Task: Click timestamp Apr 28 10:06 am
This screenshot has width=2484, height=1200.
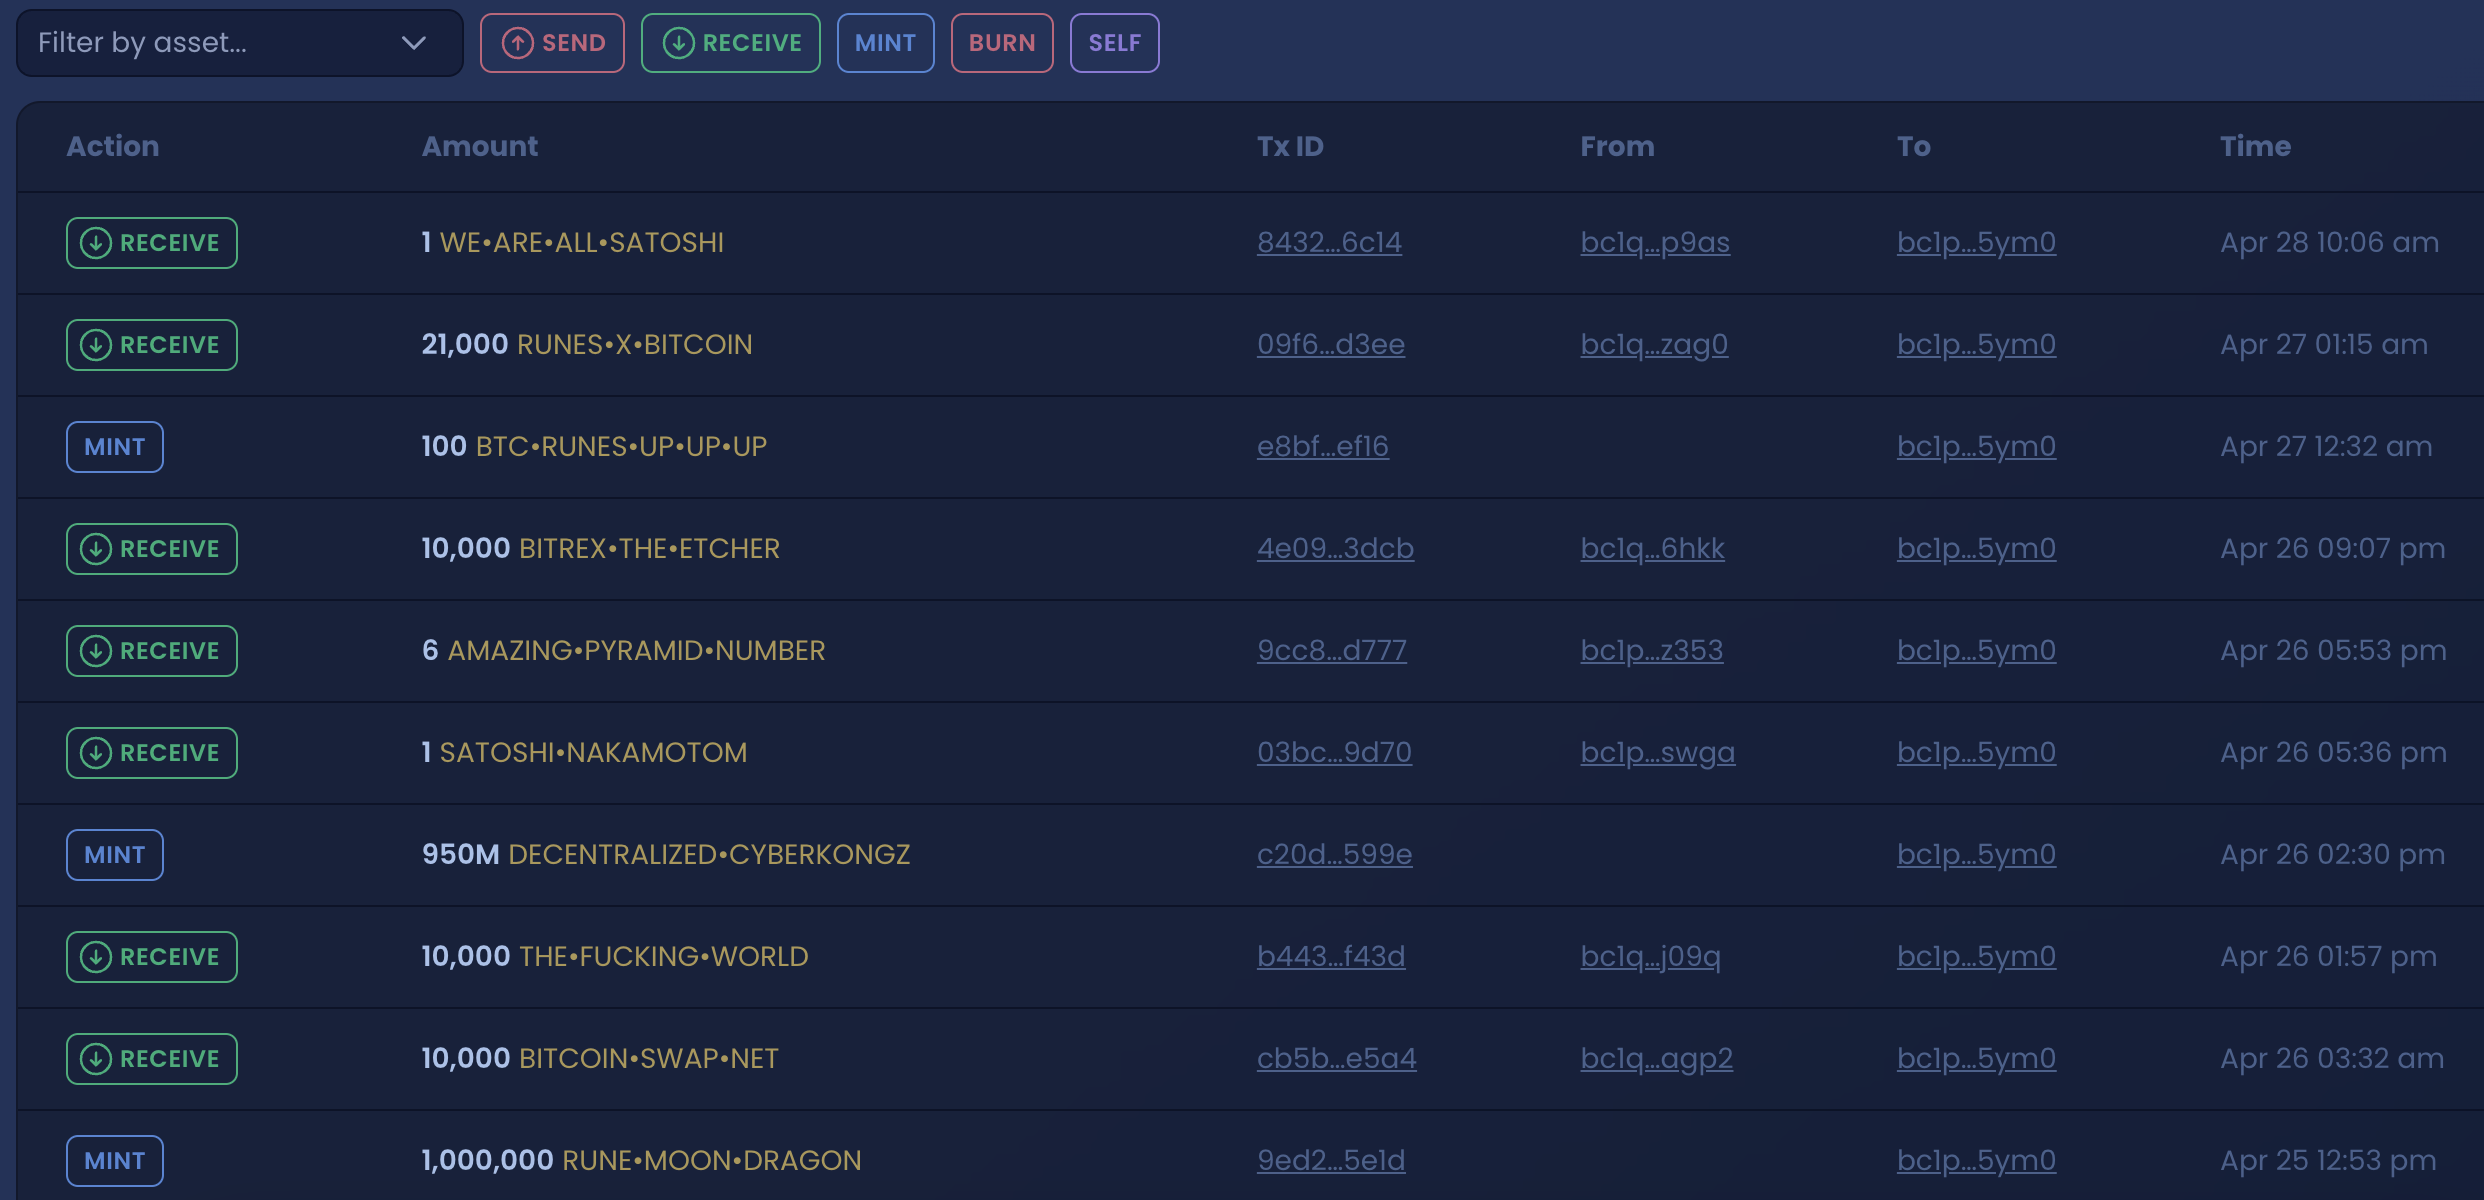Action: pos(2330,242)
